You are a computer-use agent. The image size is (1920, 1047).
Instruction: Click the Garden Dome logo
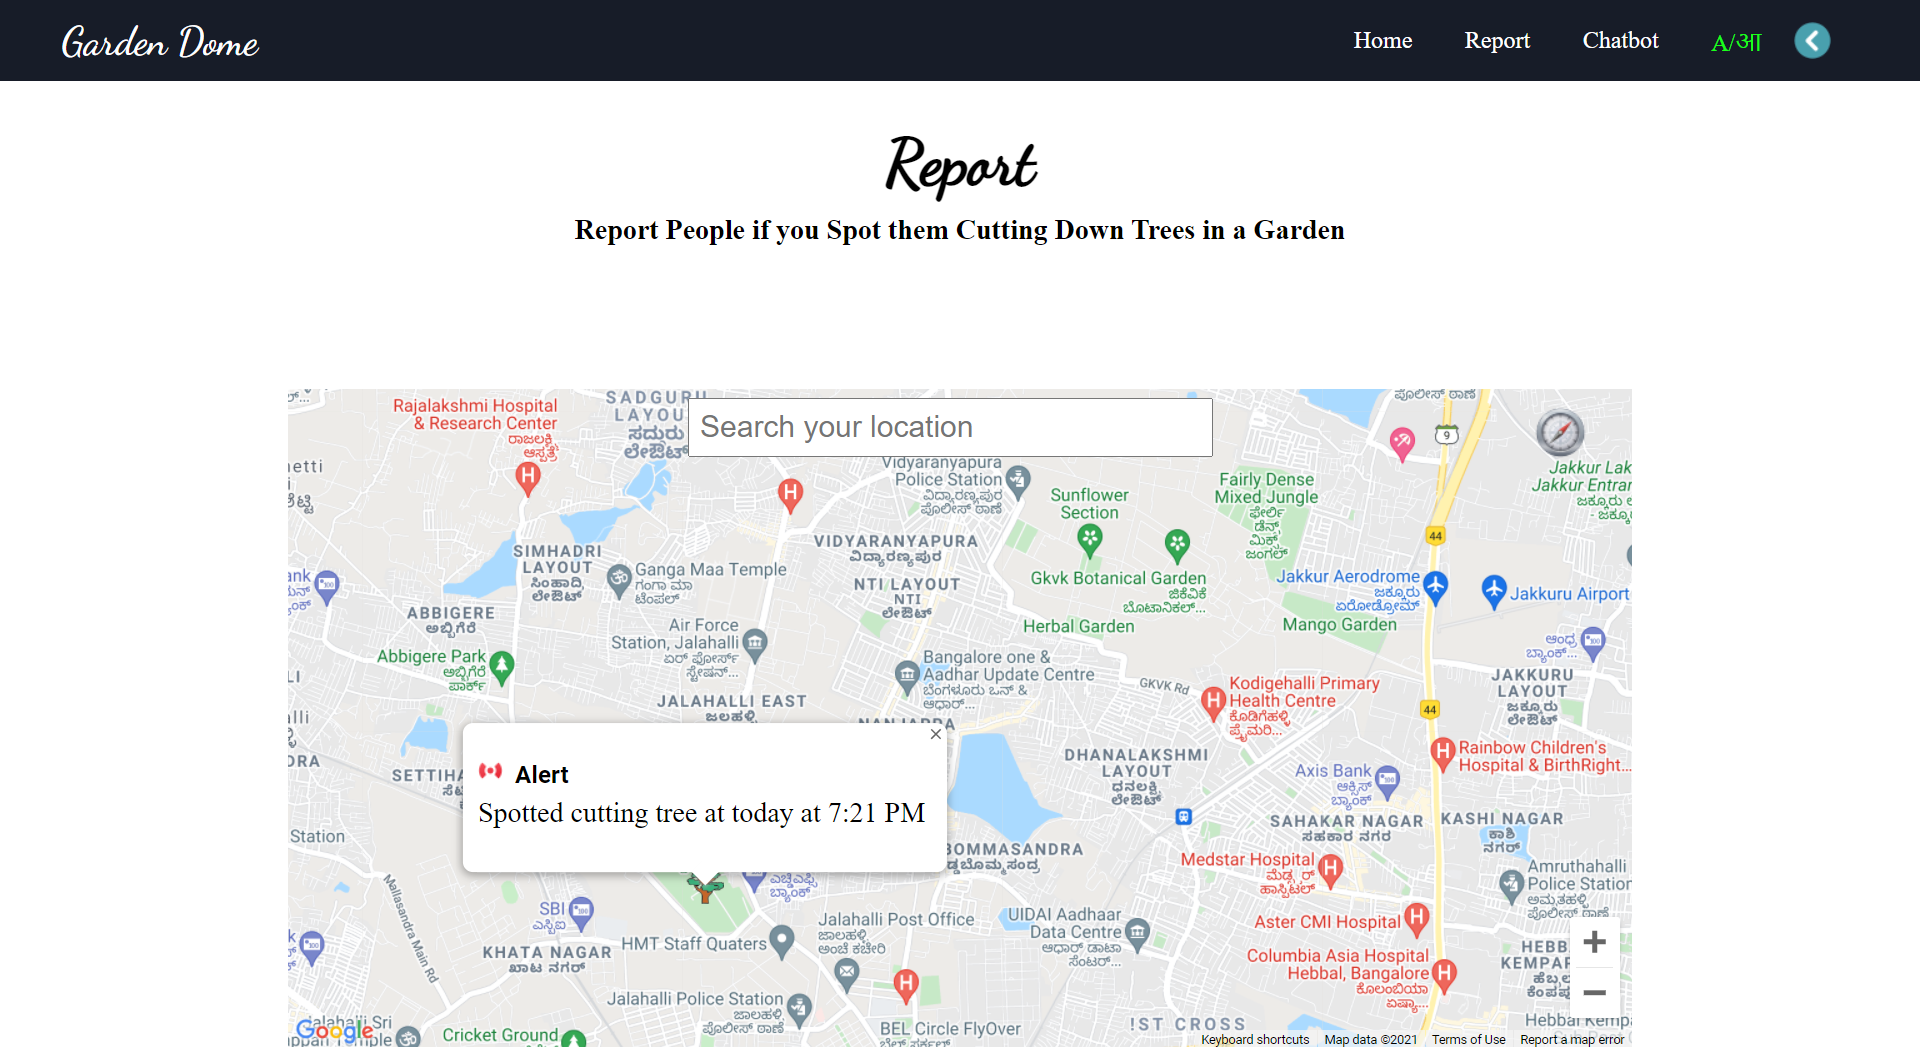point(160,42)
